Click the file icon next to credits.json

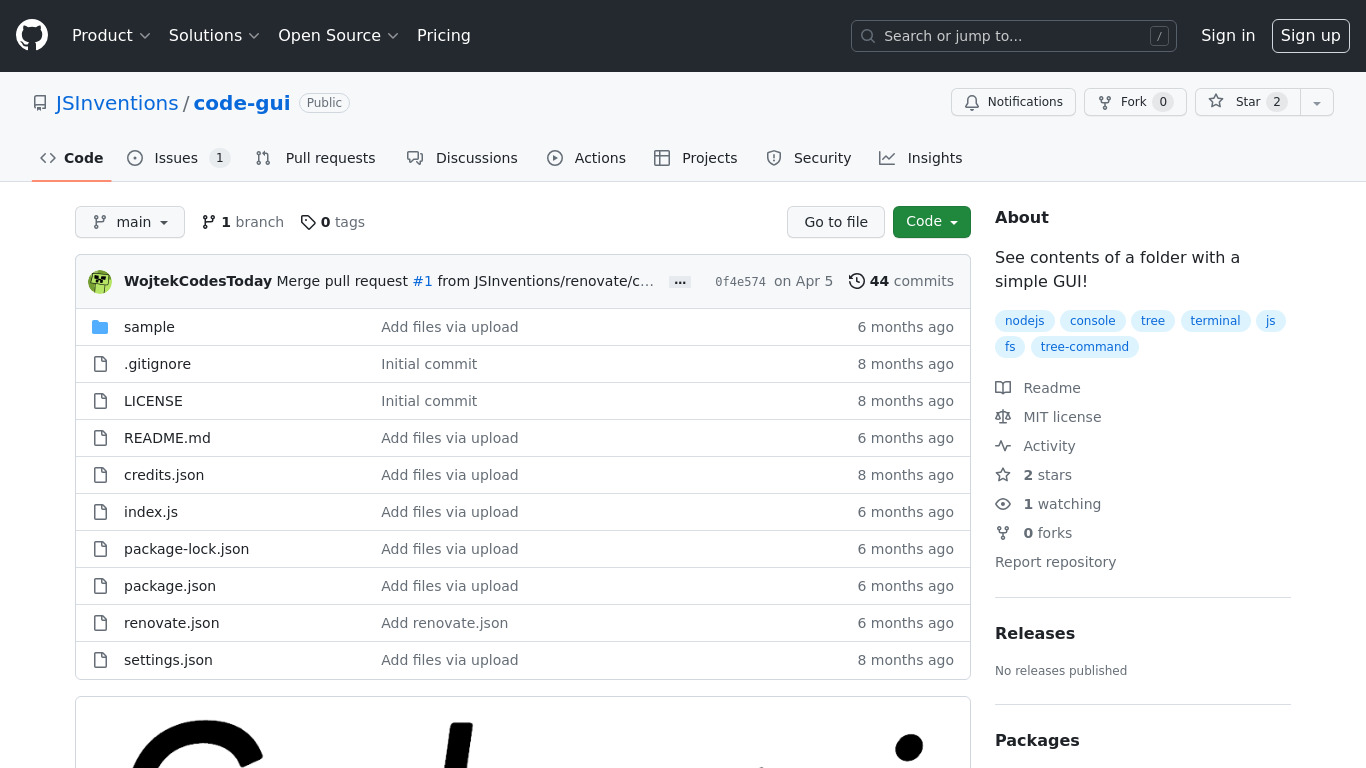coord(100,475)
